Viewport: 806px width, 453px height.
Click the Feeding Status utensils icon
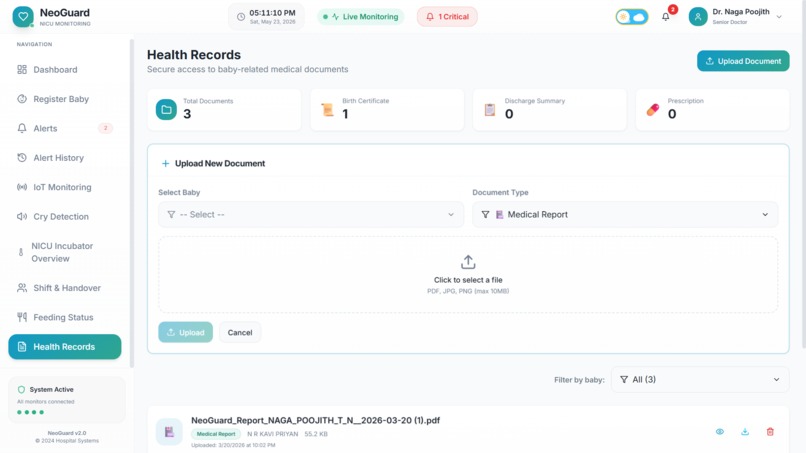point(22,317)
